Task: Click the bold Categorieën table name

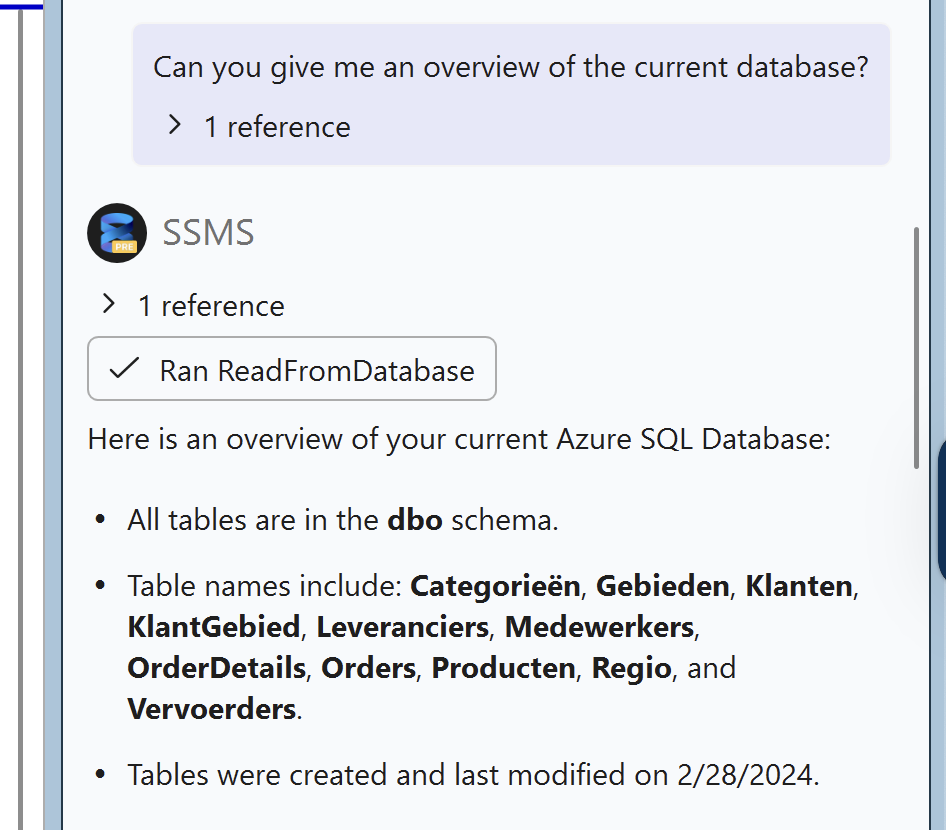Action: [494, 586]
